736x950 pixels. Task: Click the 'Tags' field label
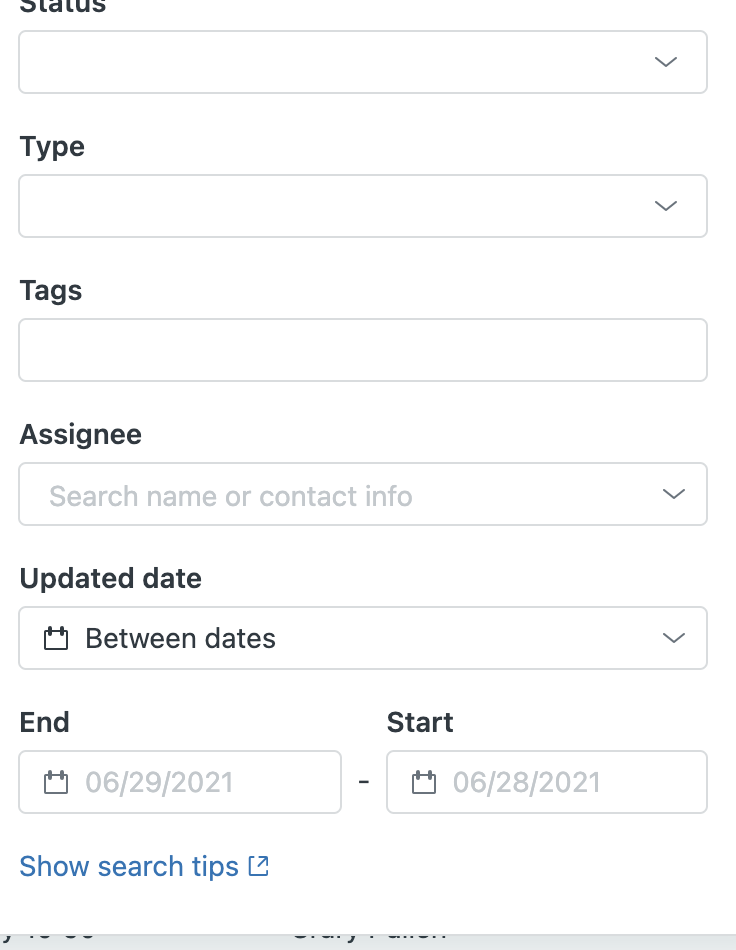(x=51, y=291)
